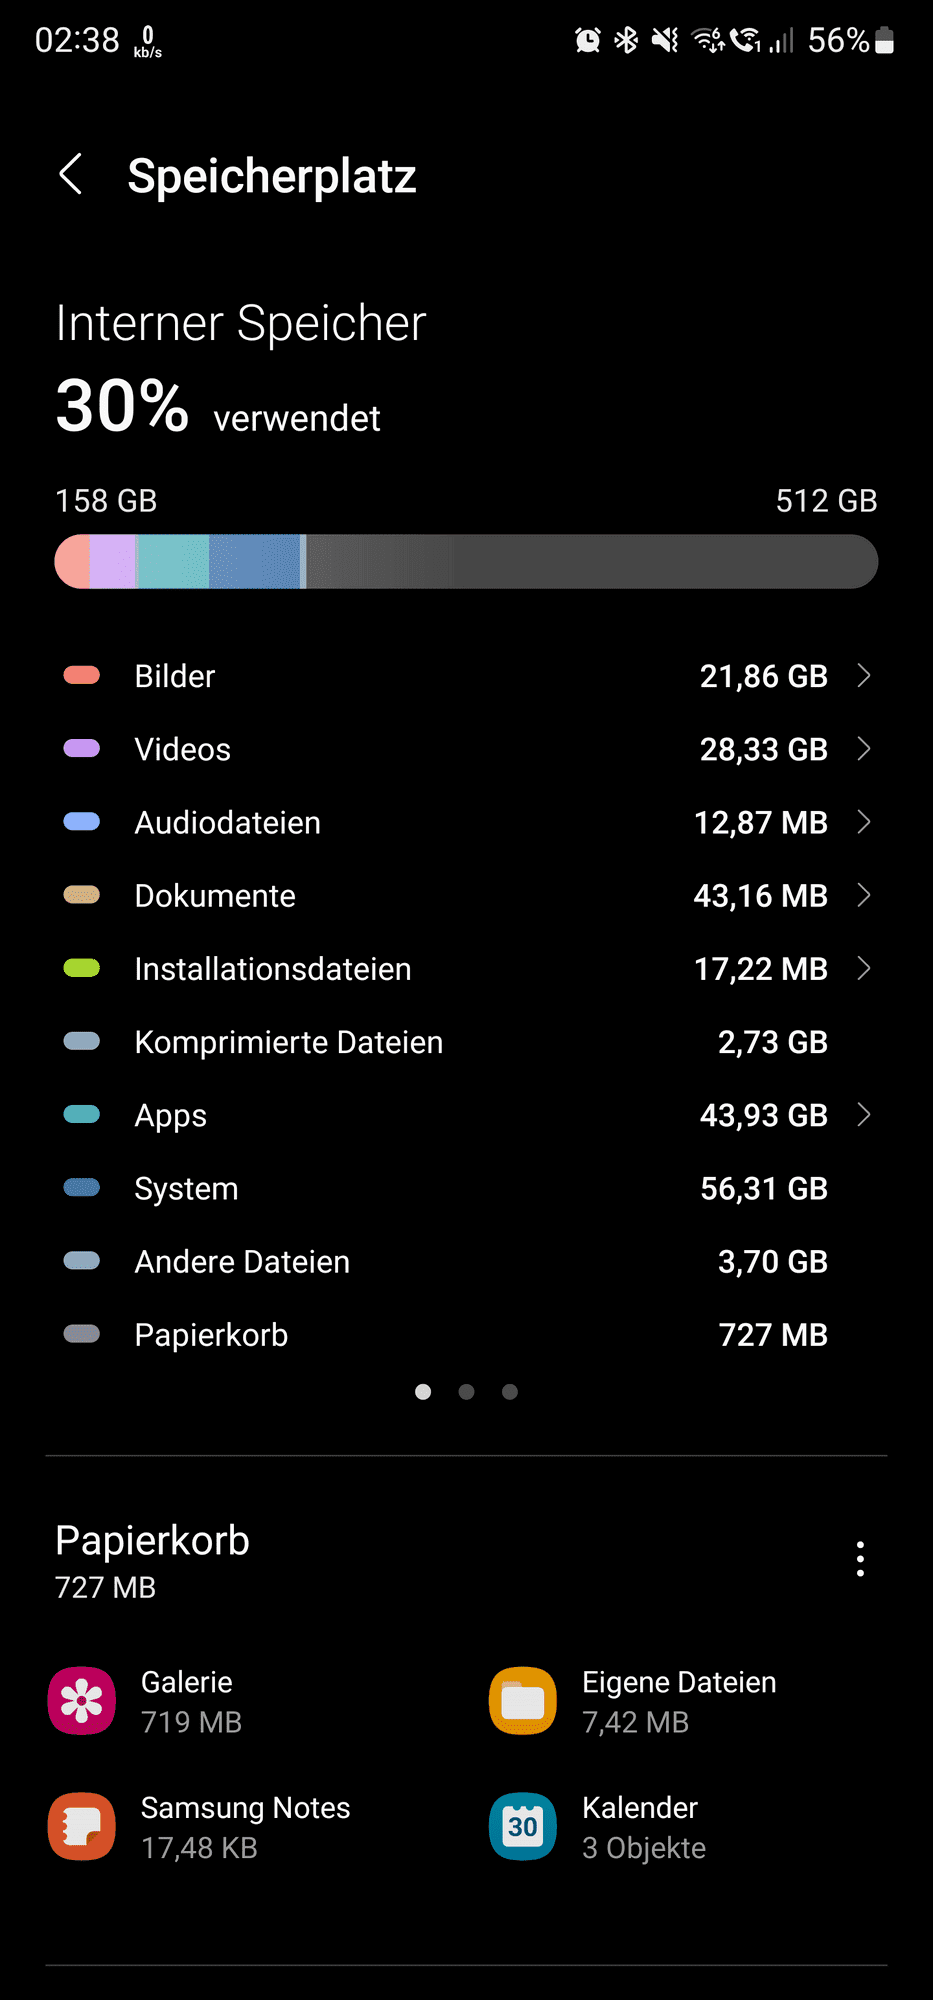933x2000 pixels.
Task: Switch to the third page indicator dot
Action: (510, 1392)
